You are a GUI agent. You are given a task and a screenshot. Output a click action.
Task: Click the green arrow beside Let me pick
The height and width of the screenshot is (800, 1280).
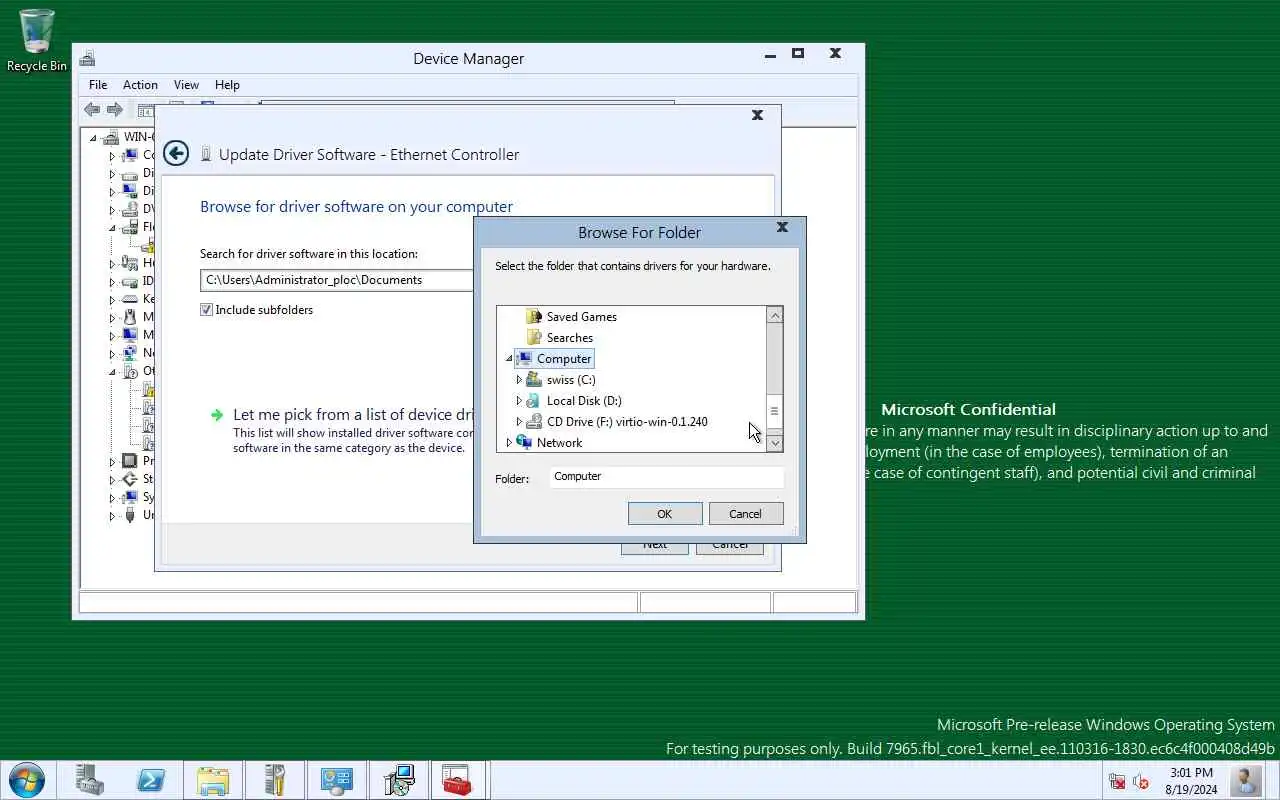pyautogui.click(x=216, y=415)
